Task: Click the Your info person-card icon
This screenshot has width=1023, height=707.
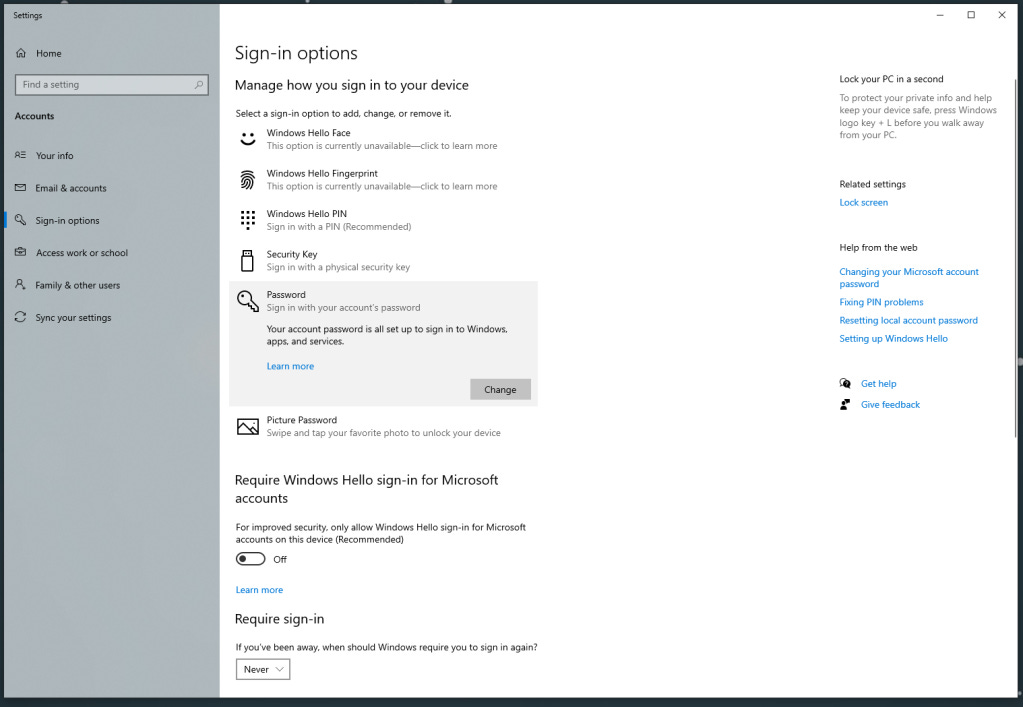Action: [x=21, y=155]
